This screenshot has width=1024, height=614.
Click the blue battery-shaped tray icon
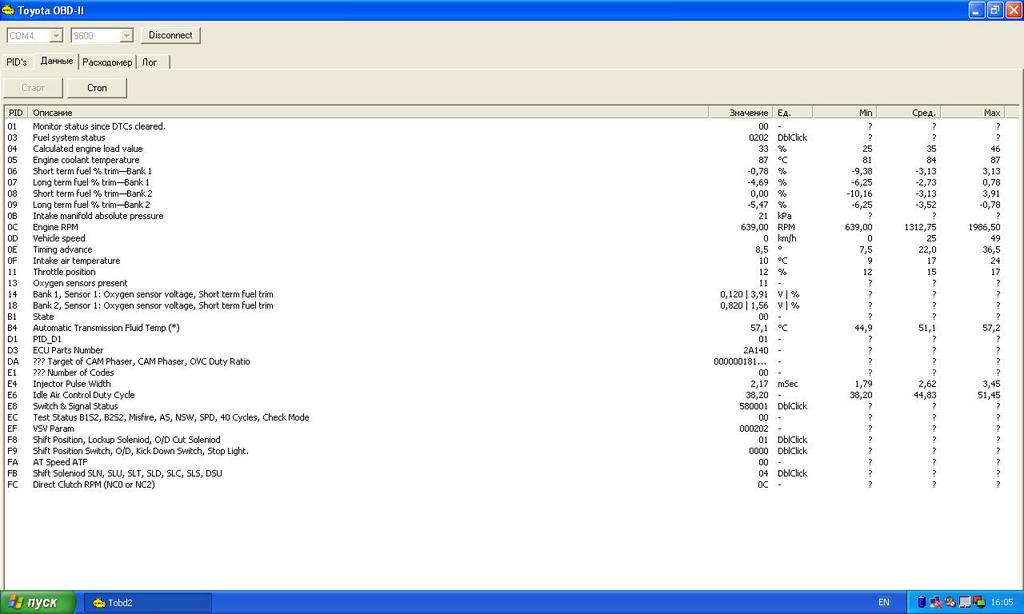point(921,602)
